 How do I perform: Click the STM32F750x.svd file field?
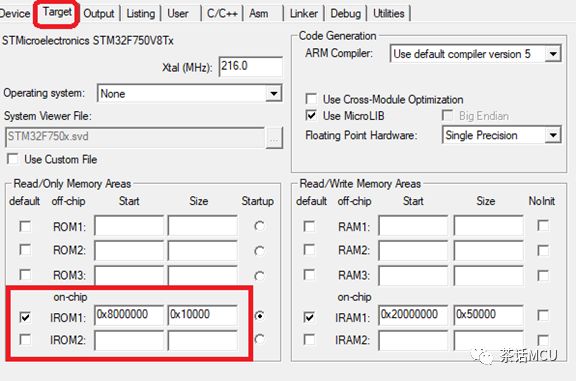[135, 137]
